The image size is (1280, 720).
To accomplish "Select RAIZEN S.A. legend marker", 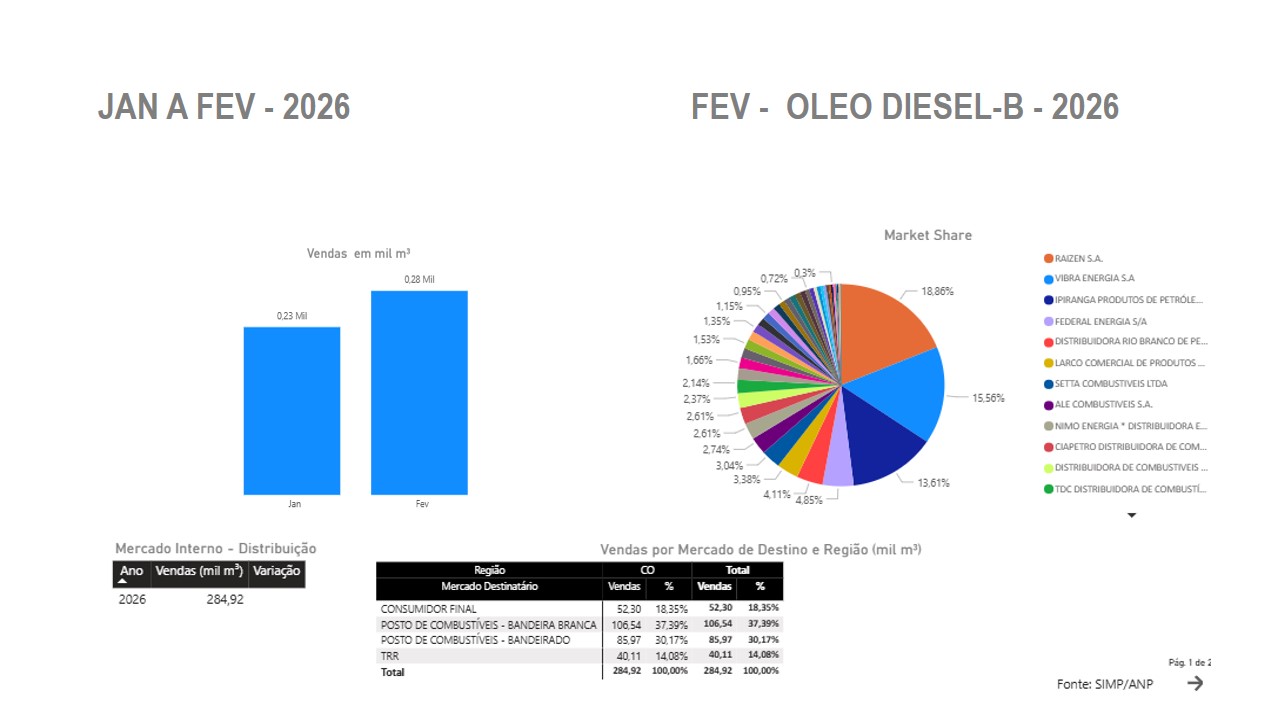I will (x=1048, y=258).
